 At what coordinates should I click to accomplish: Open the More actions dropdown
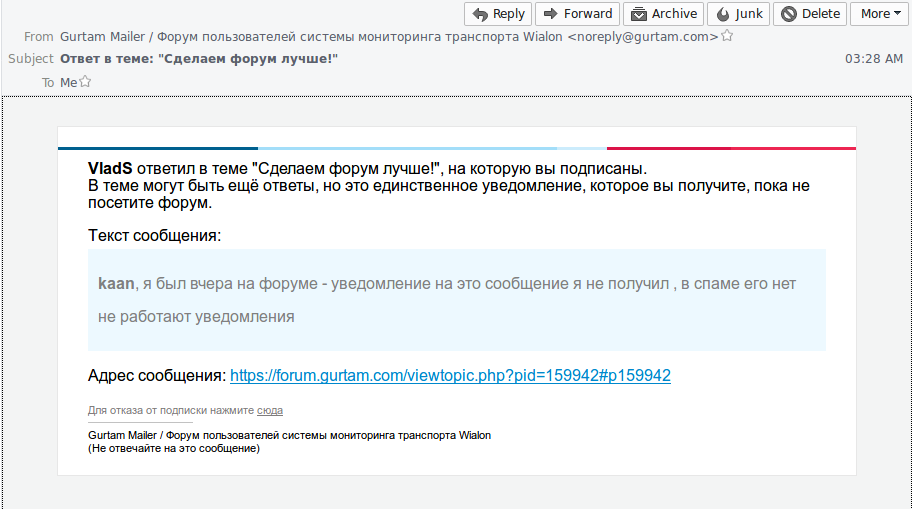coord(879,14)
